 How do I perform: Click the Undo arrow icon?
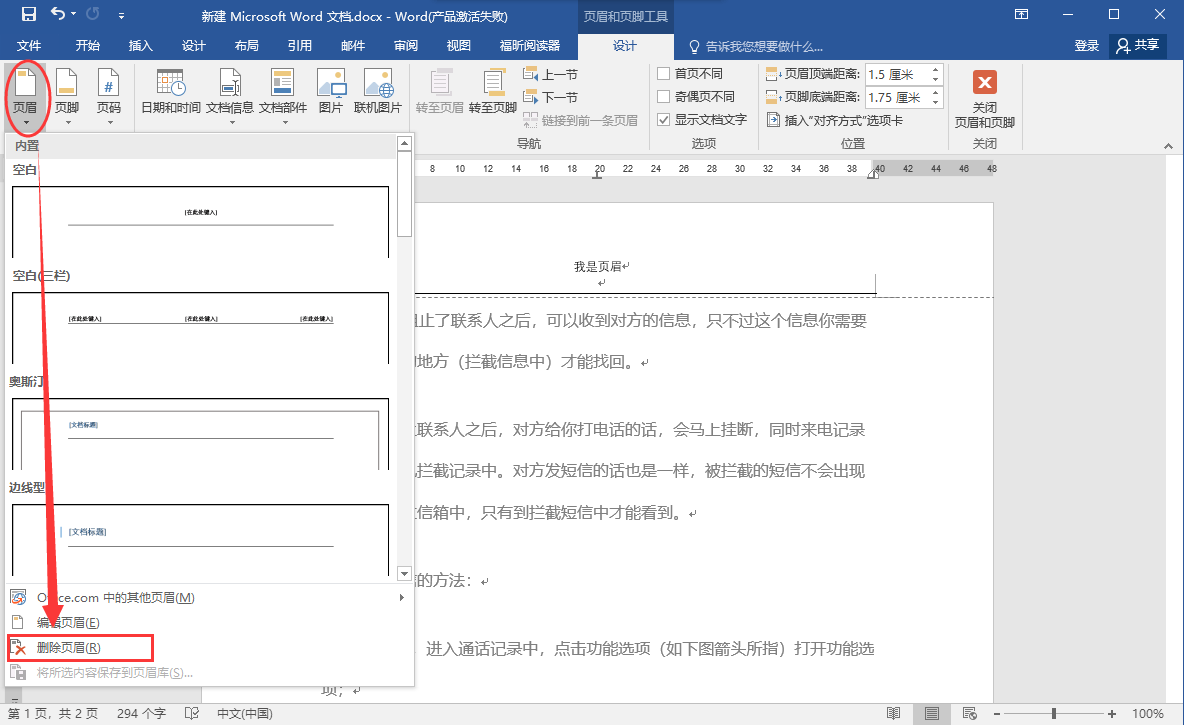point(58,14)
